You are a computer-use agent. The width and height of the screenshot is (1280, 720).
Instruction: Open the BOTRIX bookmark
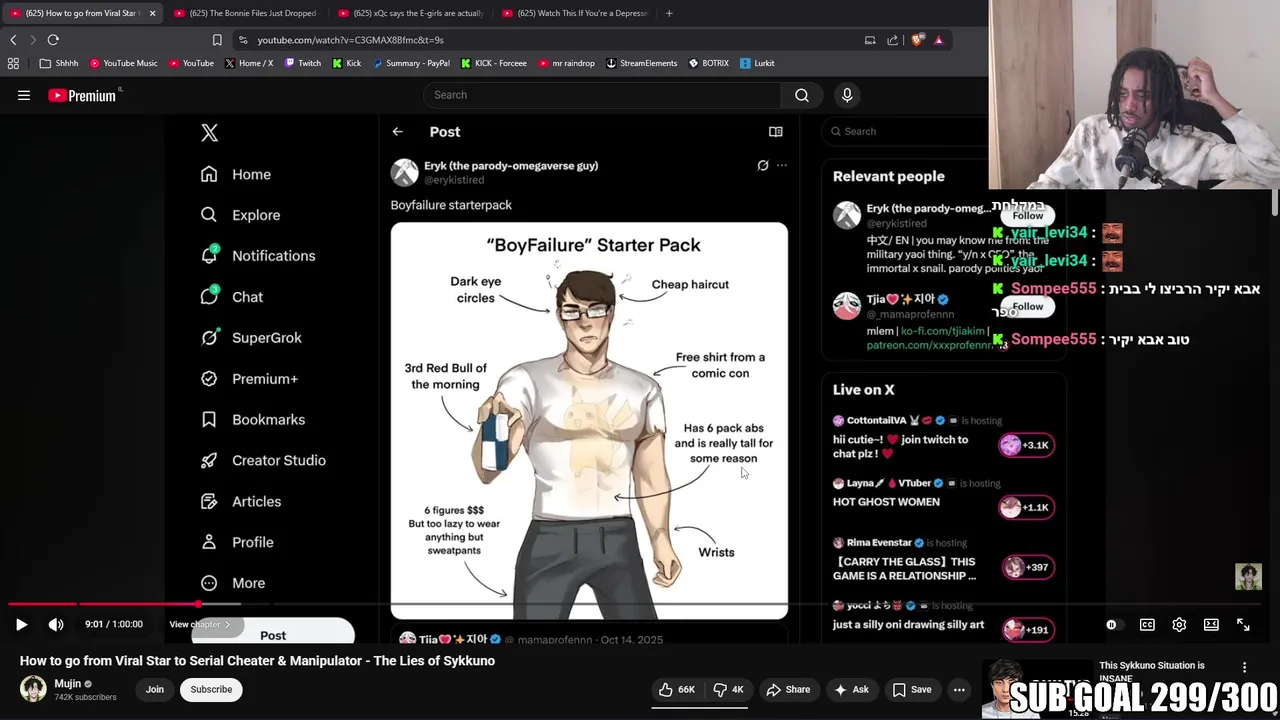click(x=709, y=63)
